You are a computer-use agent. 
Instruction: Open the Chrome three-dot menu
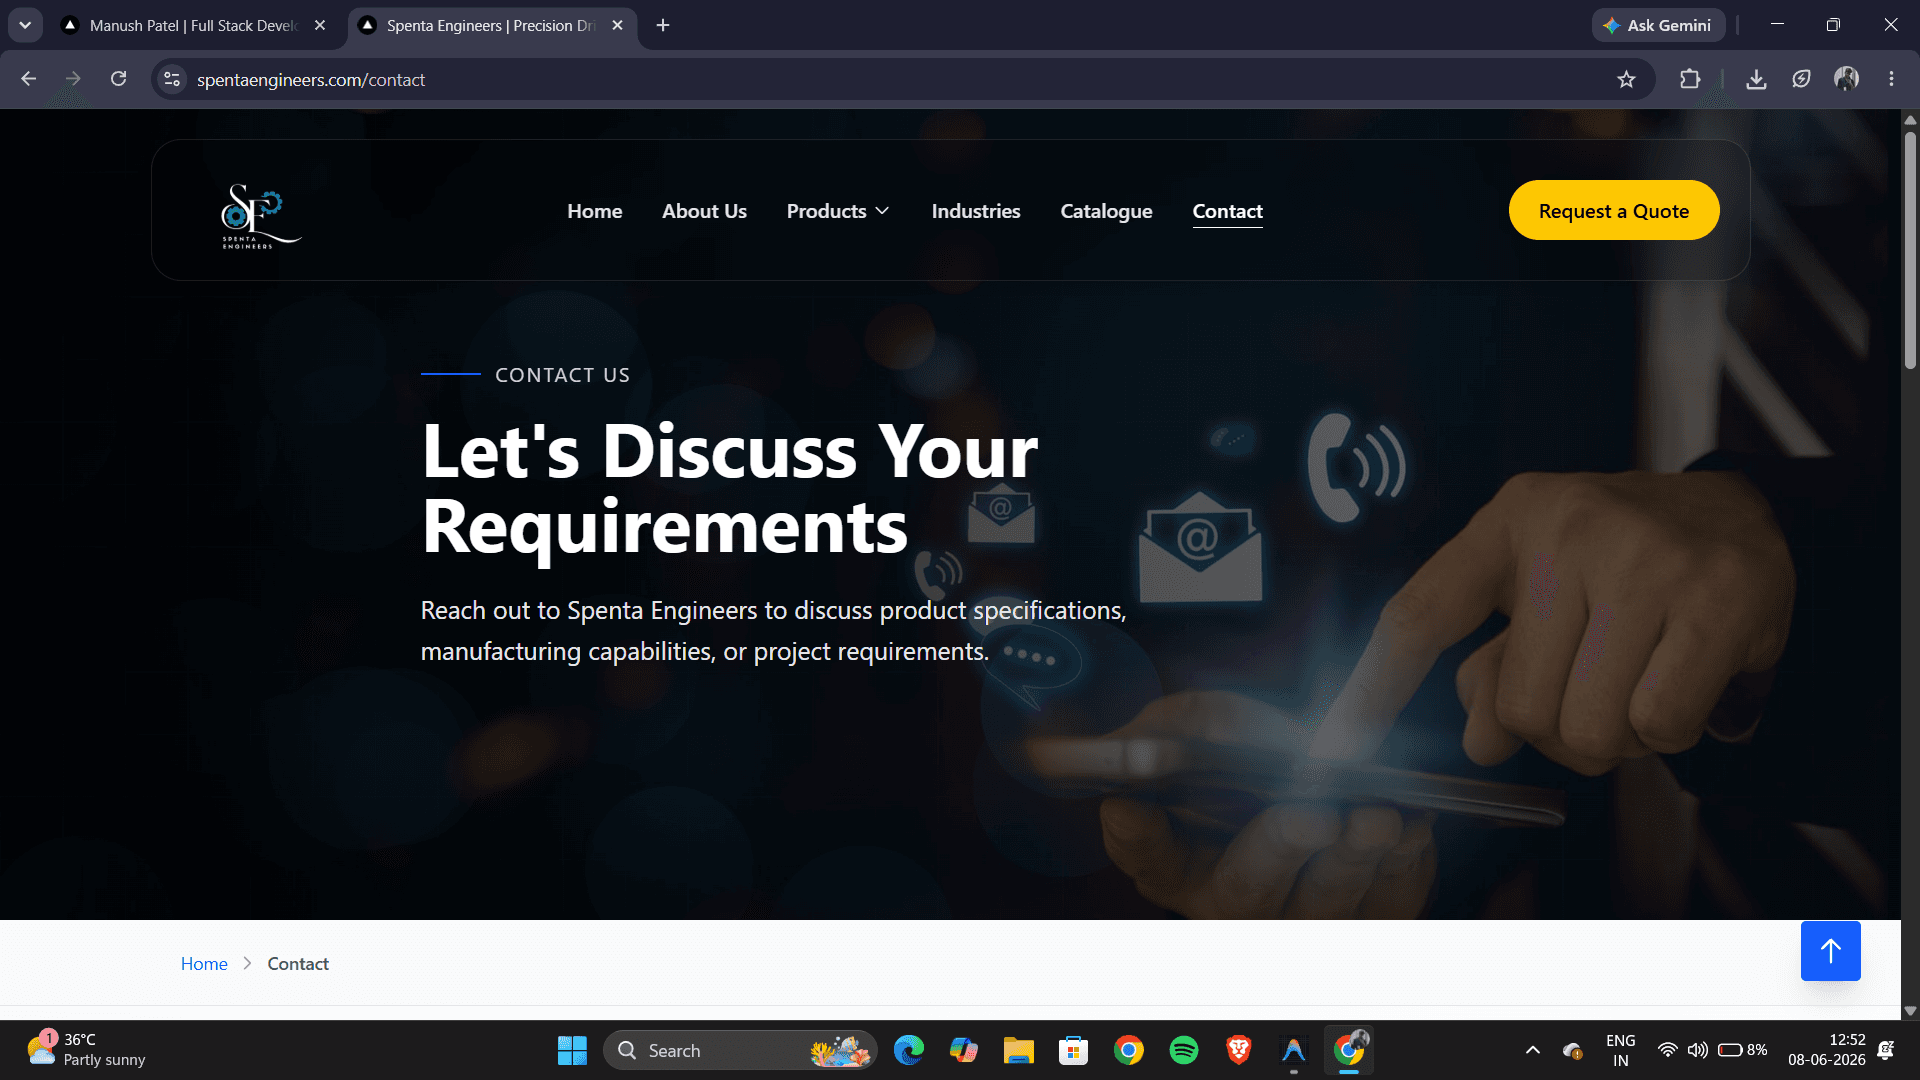(1891, 79)
